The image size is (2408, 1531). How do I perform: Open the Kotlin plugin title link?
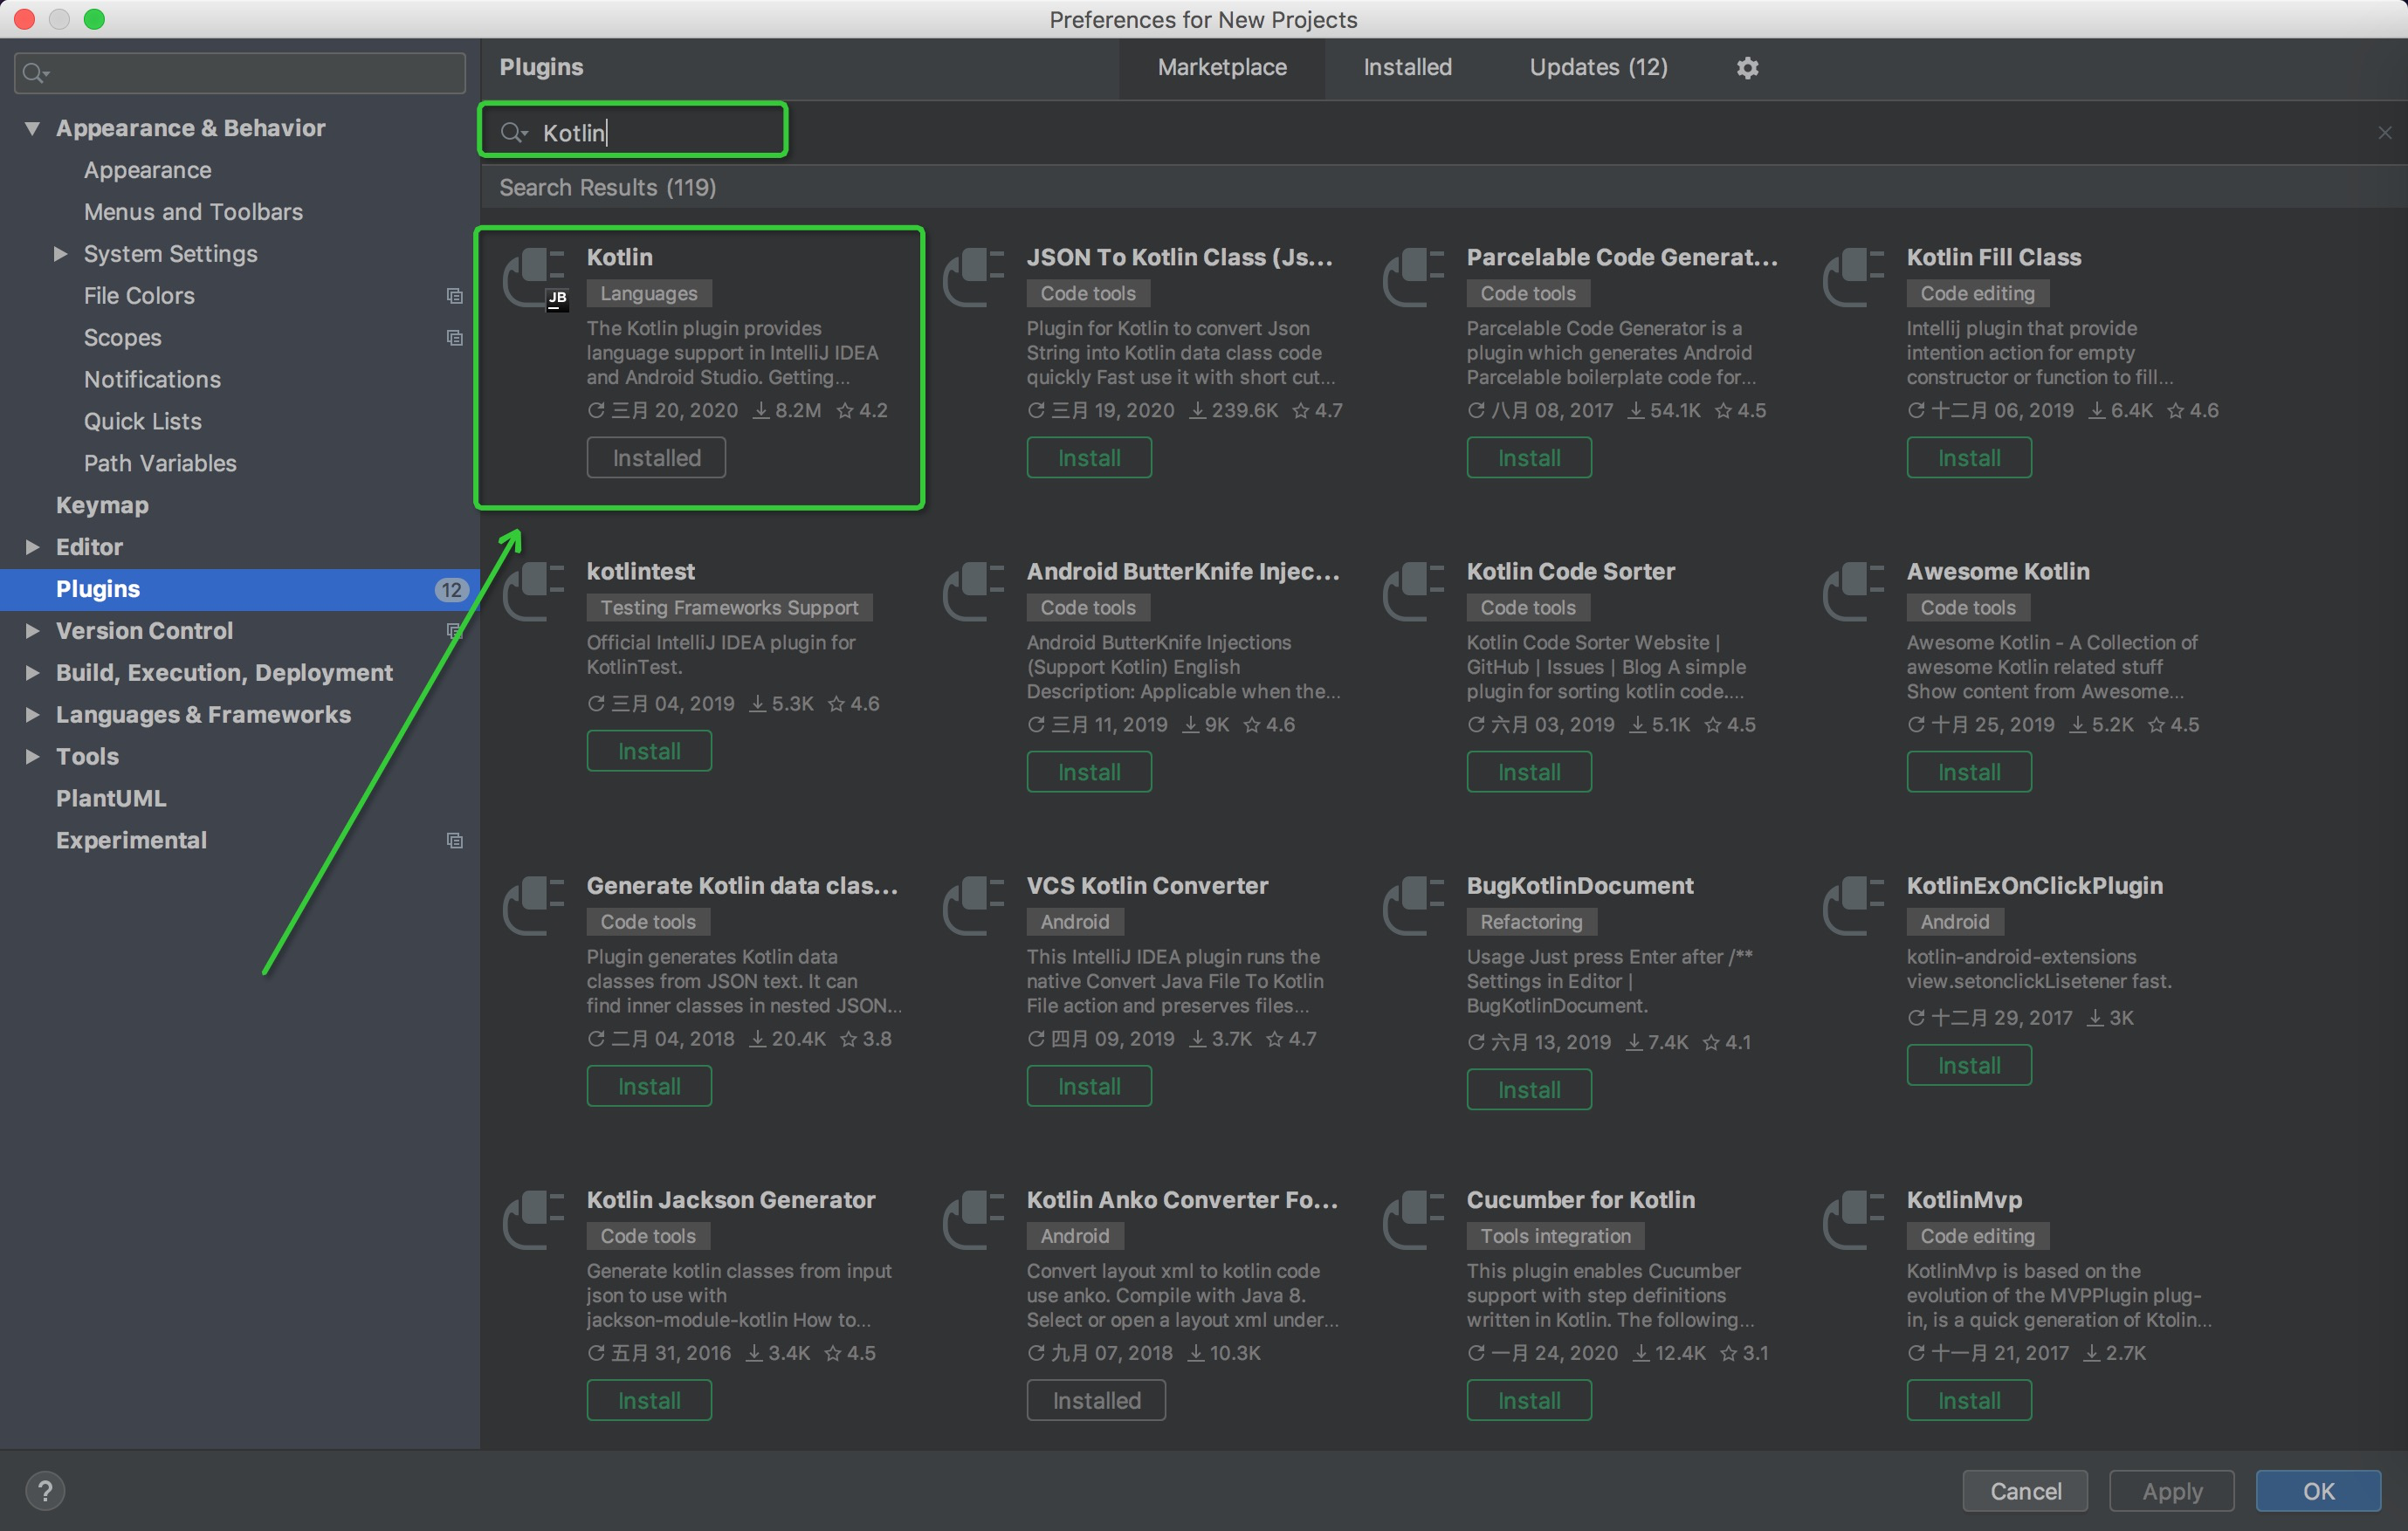tap(620, 257)
